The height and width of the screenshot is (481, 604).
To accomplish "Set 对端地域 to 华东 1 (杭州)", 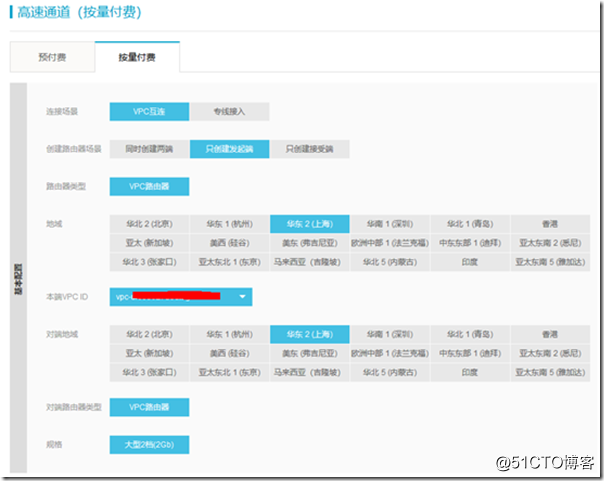I will pyautogui.click(x=230, y=334).
